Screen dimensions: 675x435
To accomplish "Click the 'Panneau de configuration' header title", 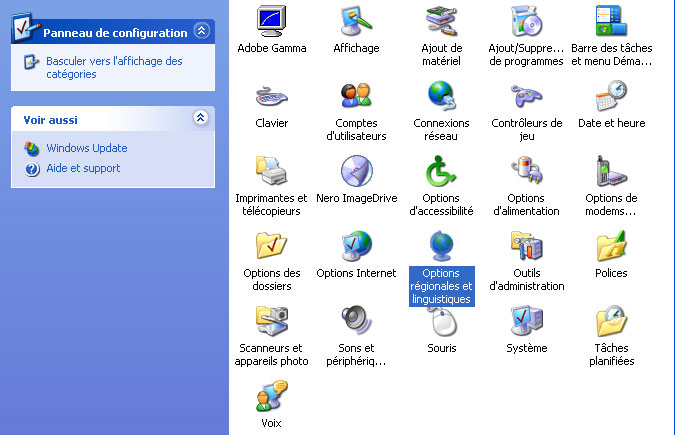I will point(115,33).
